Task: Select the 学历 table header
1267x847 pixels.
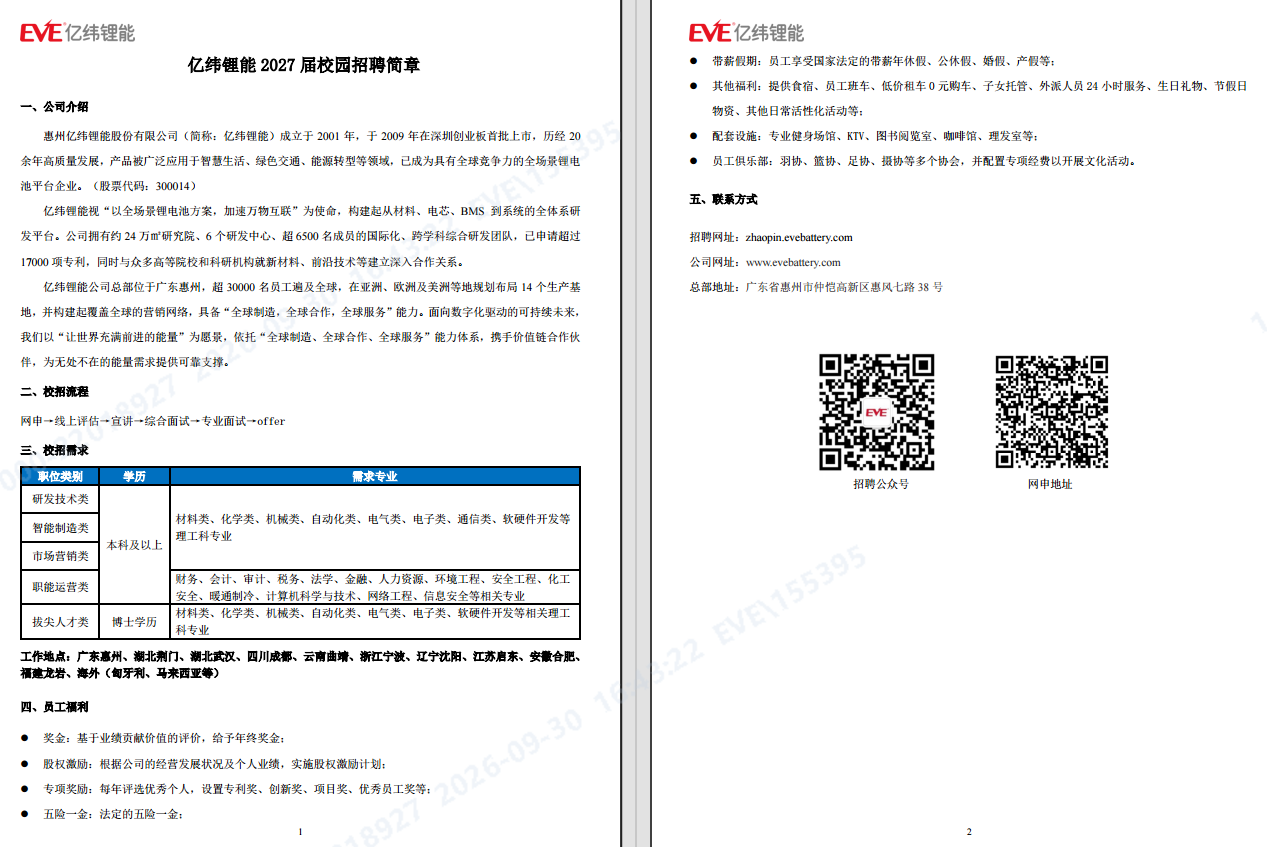Action: click(134, 476)
